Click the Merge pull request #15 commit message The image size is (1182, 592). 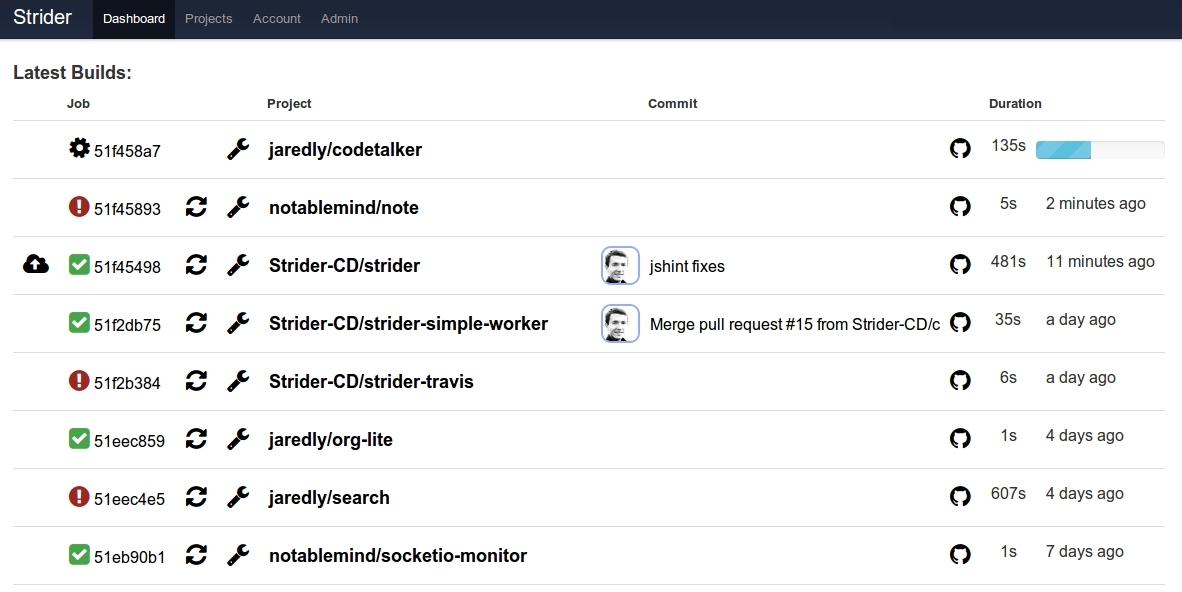point(794,324)
